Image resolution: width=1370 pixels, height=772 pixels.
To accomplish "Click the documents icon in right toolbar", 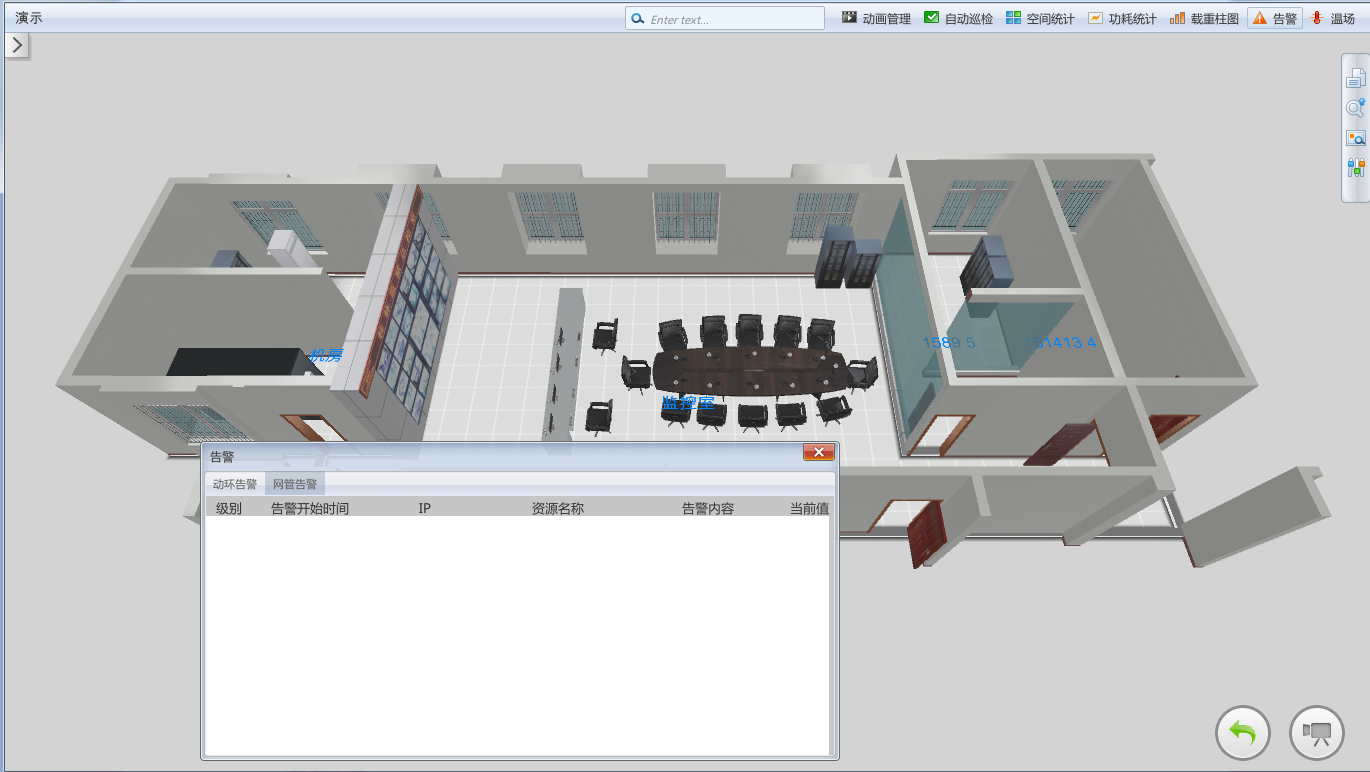I will pyautogui.click(x=1355, y=79).
